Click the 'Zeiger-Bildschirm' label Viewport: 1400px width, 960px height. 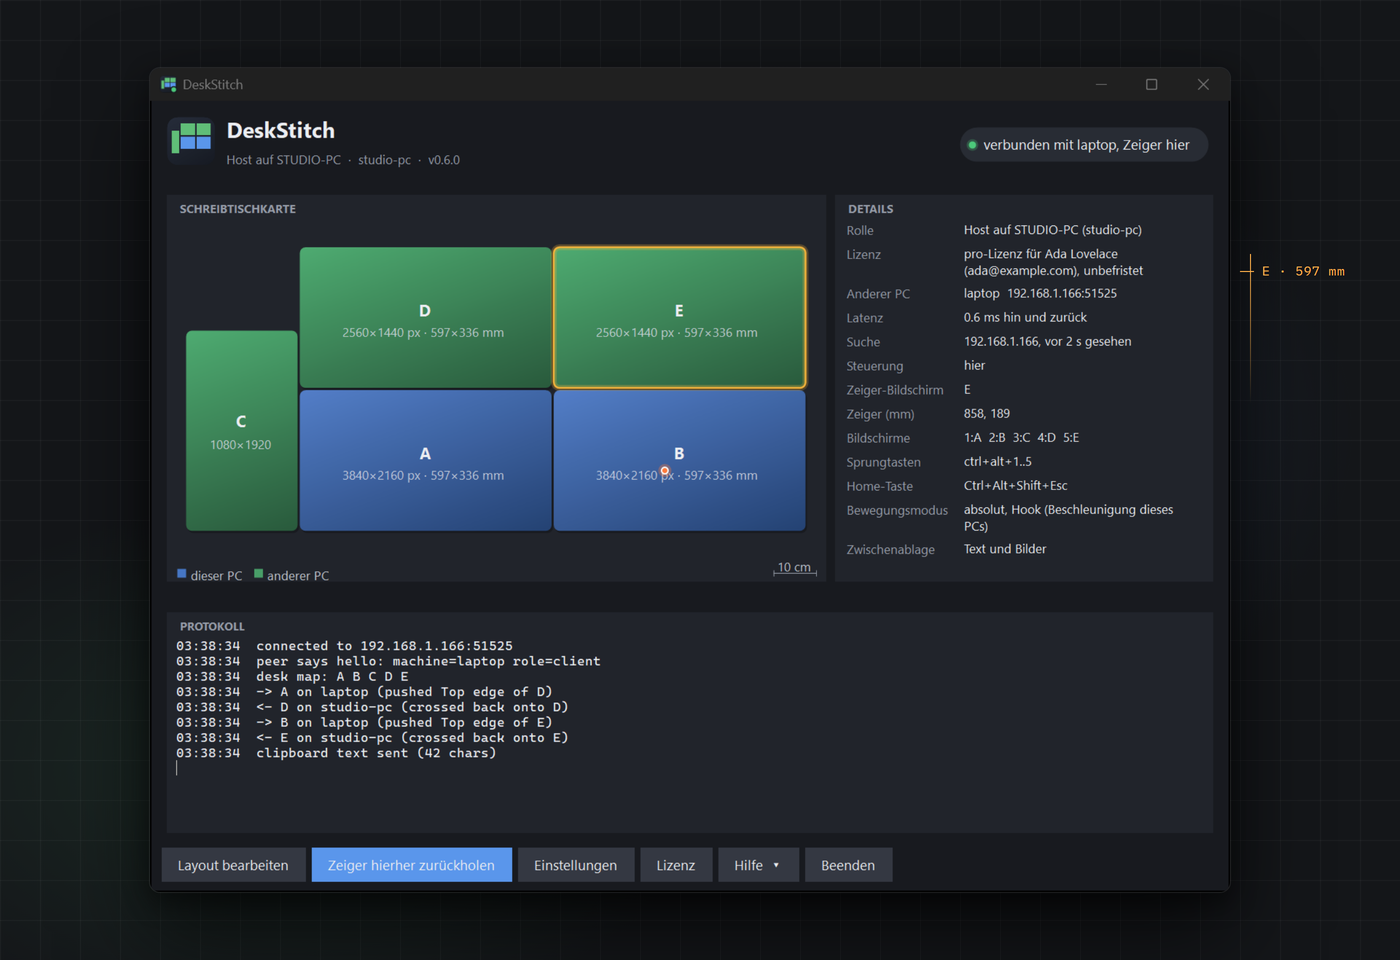tap(895, 390)
